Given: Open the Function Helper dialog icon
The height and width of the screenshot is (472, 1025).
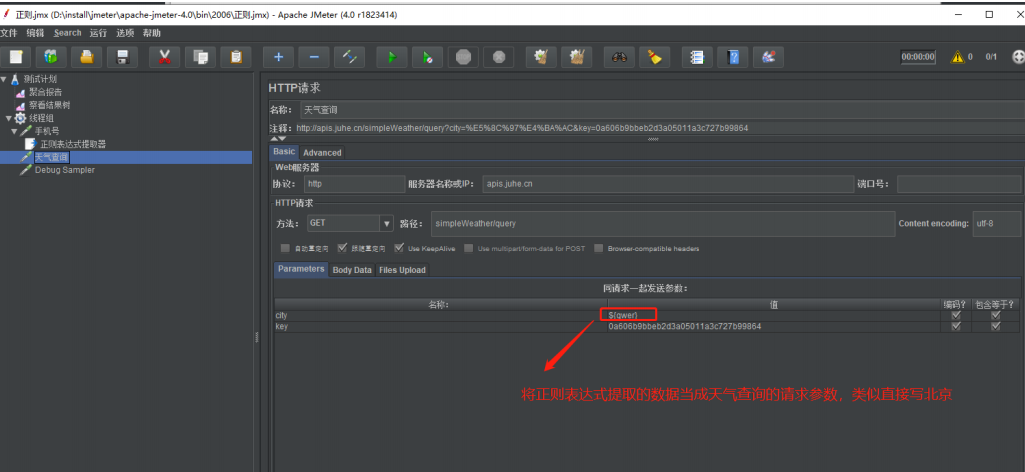Looking at the screenshot, I should [697, 58].
